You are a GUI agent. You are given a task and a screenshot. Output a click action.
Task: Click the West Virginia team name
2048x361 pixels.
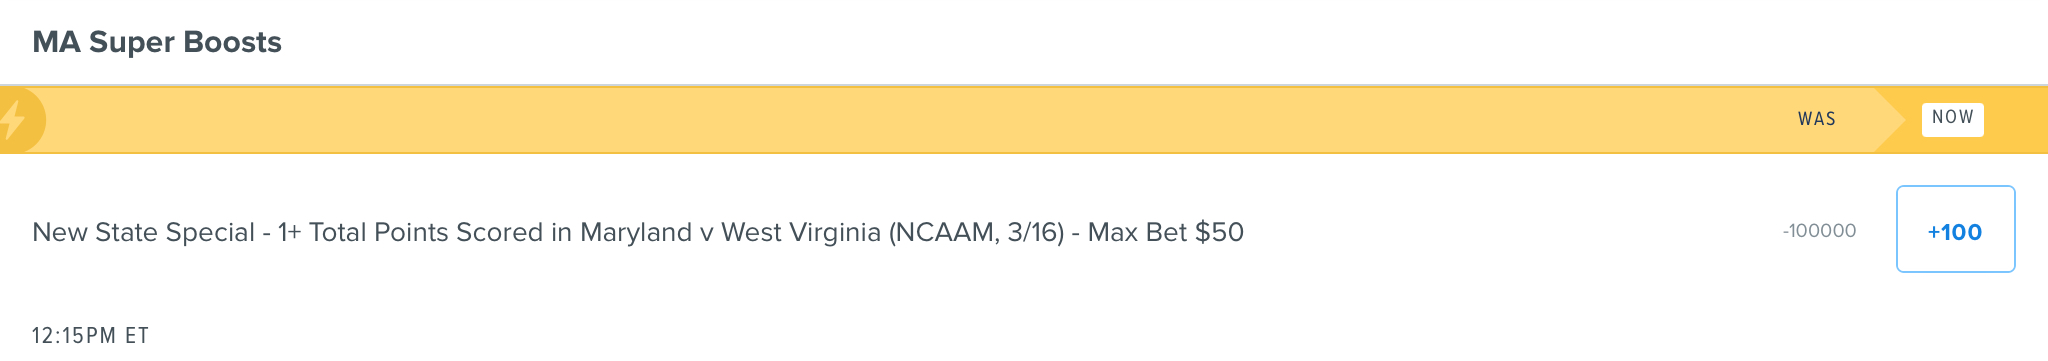[x=801, y=232]
